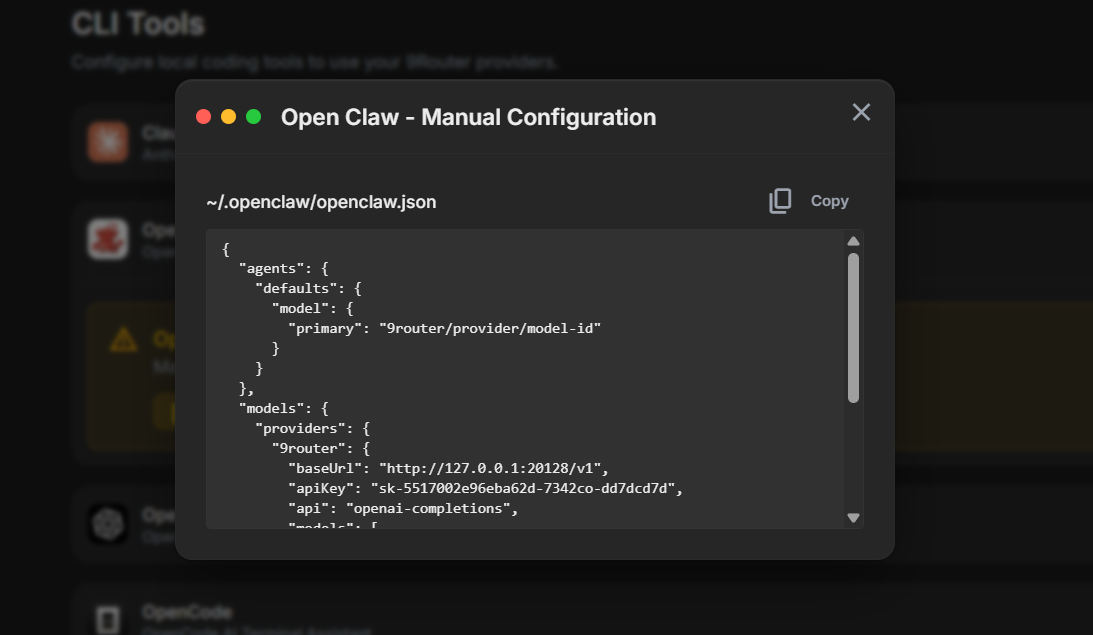Click the code box vertical scrollbar thumb

point(853,328)
